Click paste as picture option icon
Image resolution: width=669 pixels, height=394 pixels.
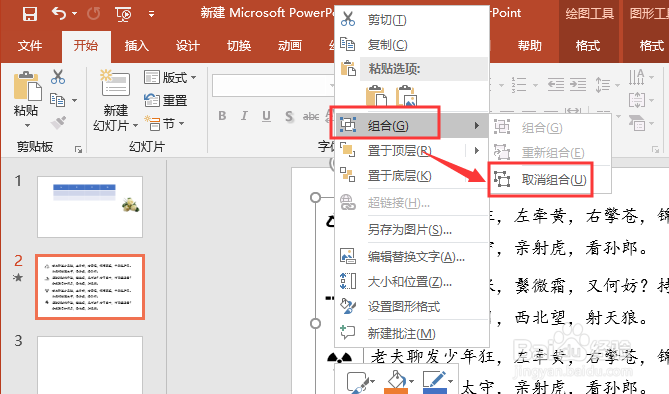[406, 96]
